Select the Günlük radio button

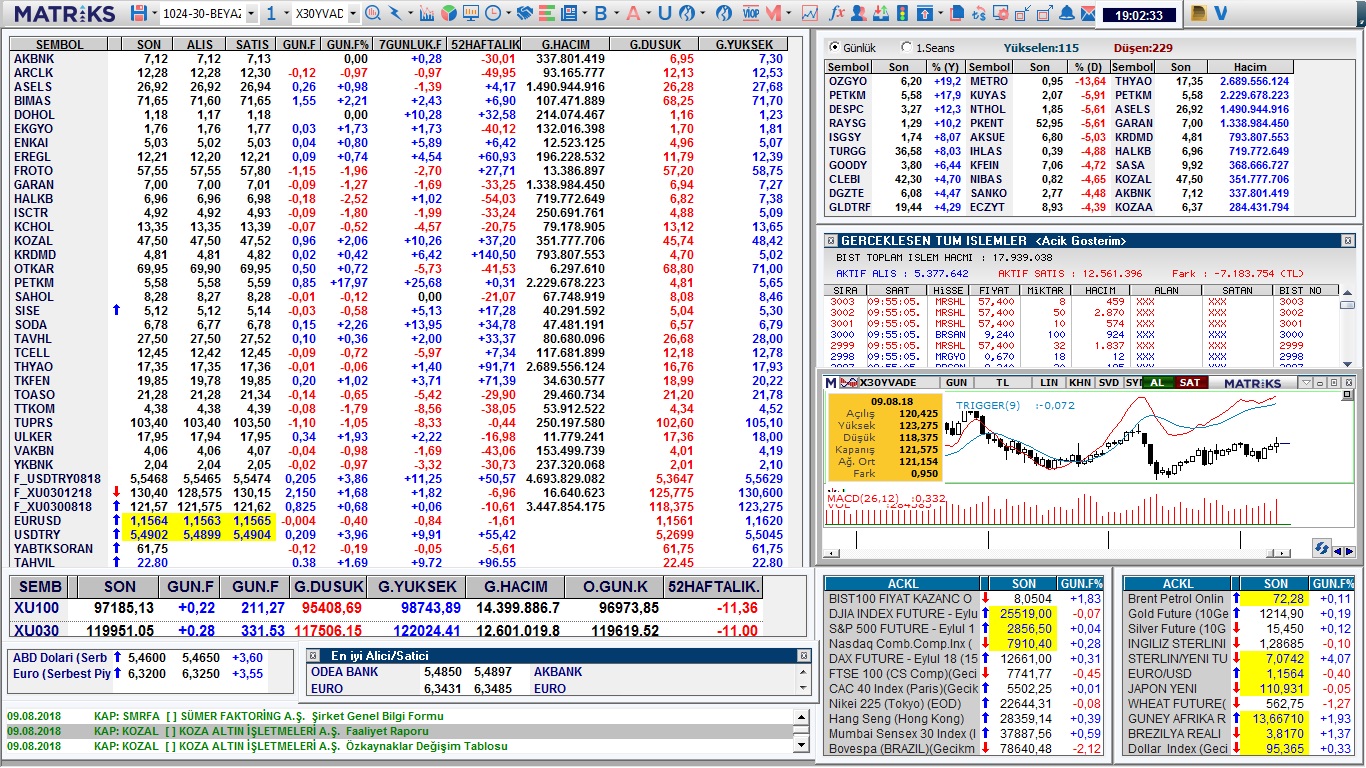[x=834, y=47]
